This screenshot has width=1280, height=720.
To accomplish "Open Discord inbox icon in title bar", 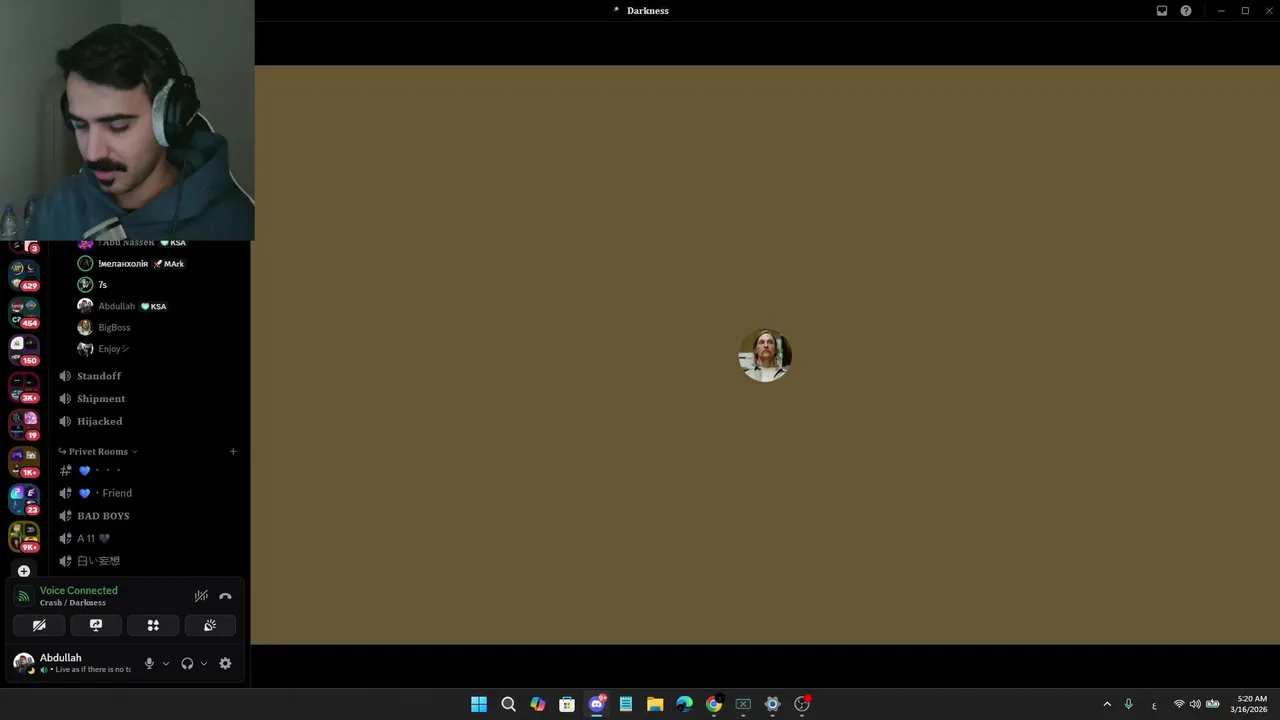I will pyautogui.click(x=1162, y=11).
